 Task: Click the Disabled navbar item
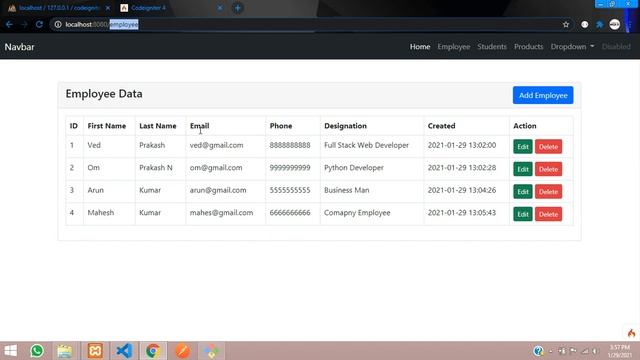tap(616, 47)
